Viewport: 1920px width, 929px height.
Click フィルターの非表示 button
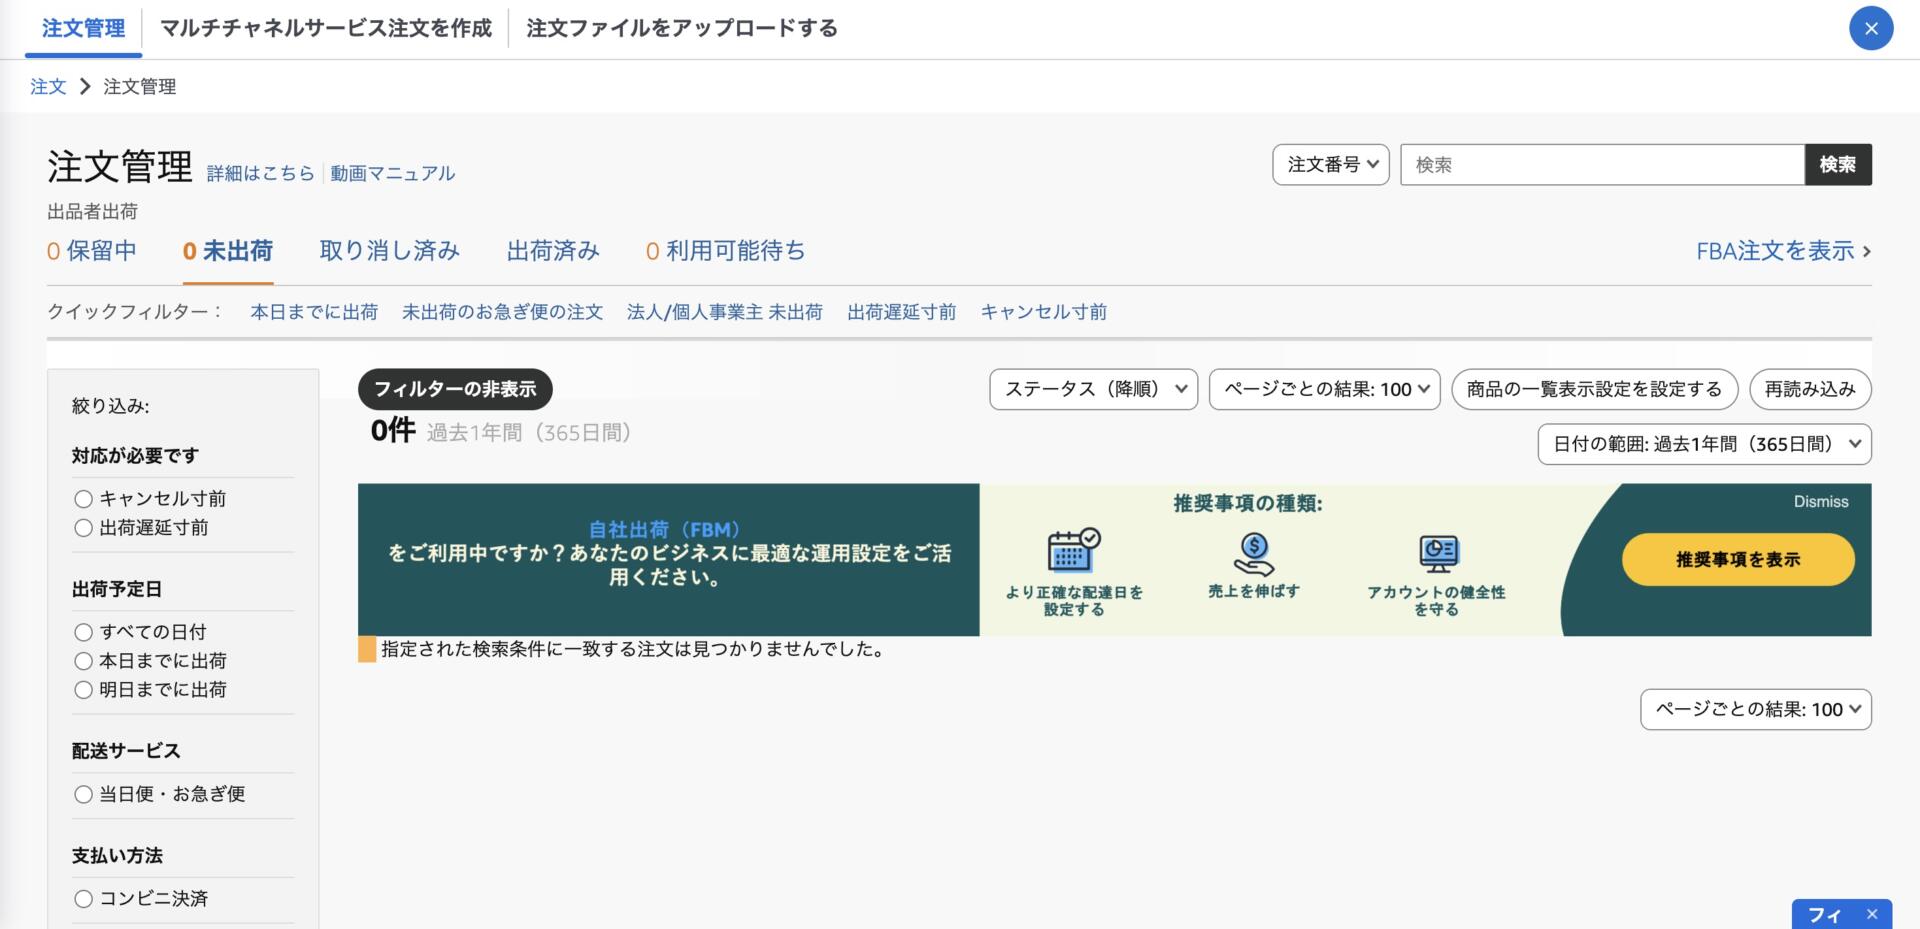(455, 389)
